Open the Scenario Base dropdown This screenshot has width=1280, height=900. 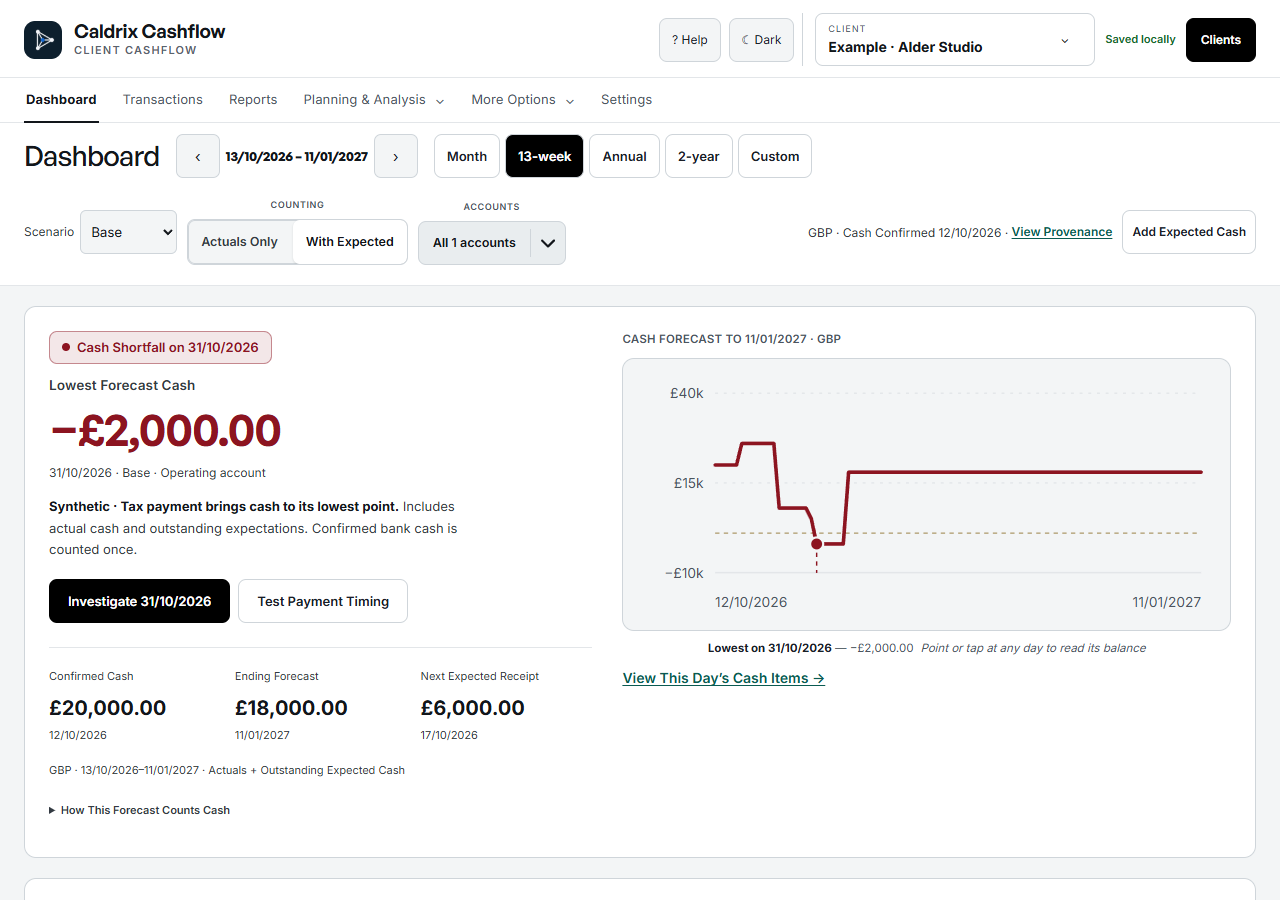click(128, 232)
